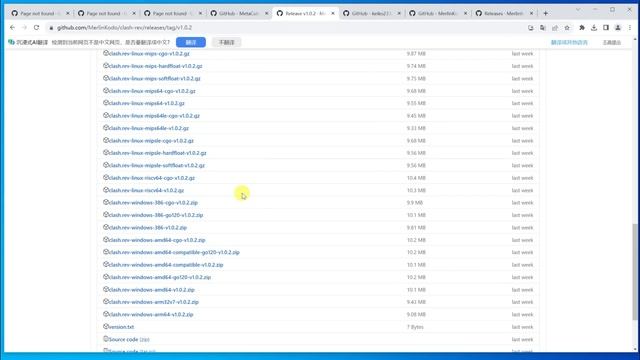Click the translation extension logo in translate bar

tap(11, 42)
